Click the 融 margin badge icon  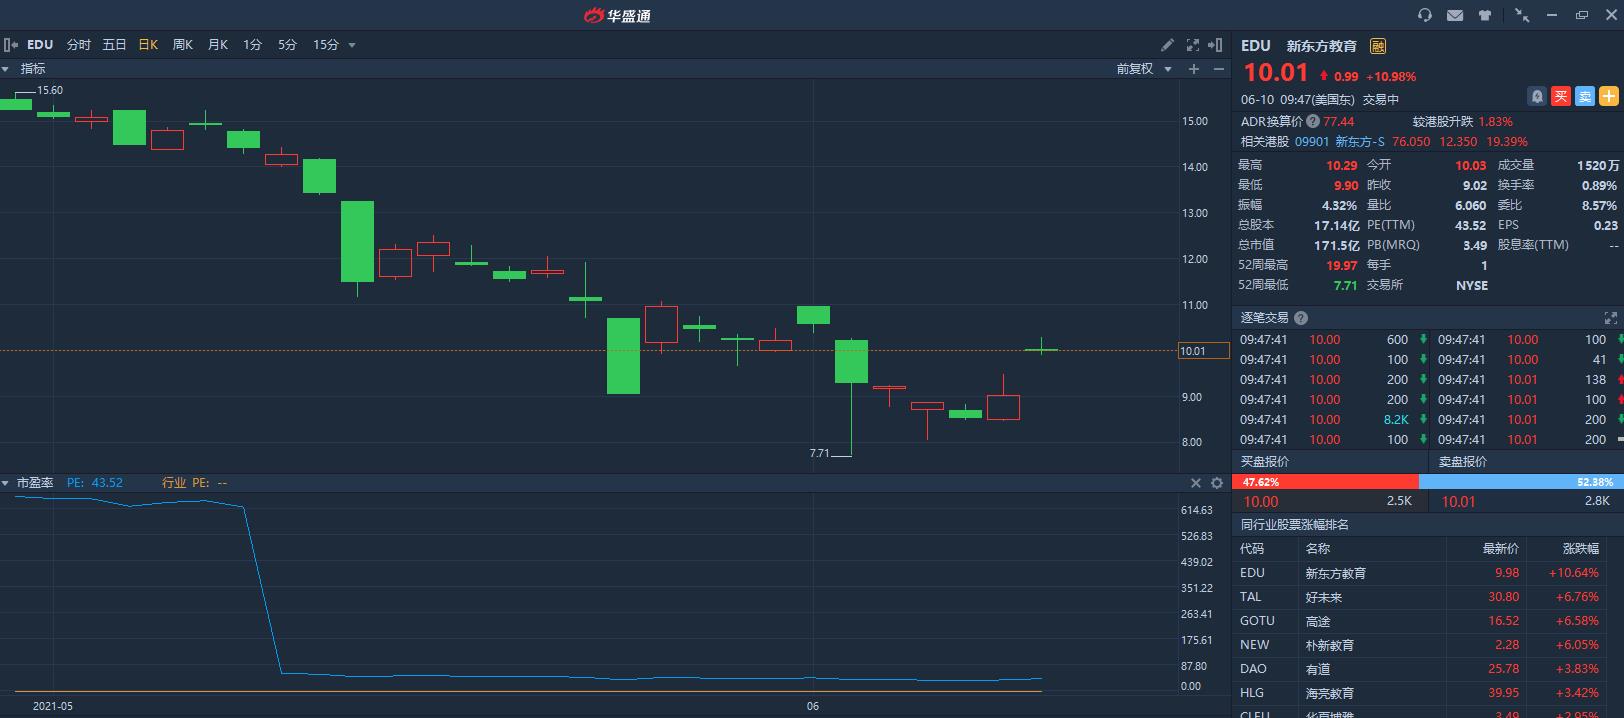[1378, 46]
